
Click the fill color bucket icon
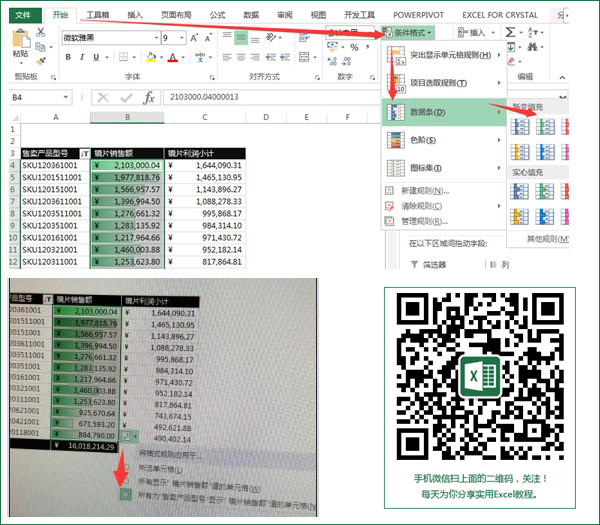coord(152,57)
